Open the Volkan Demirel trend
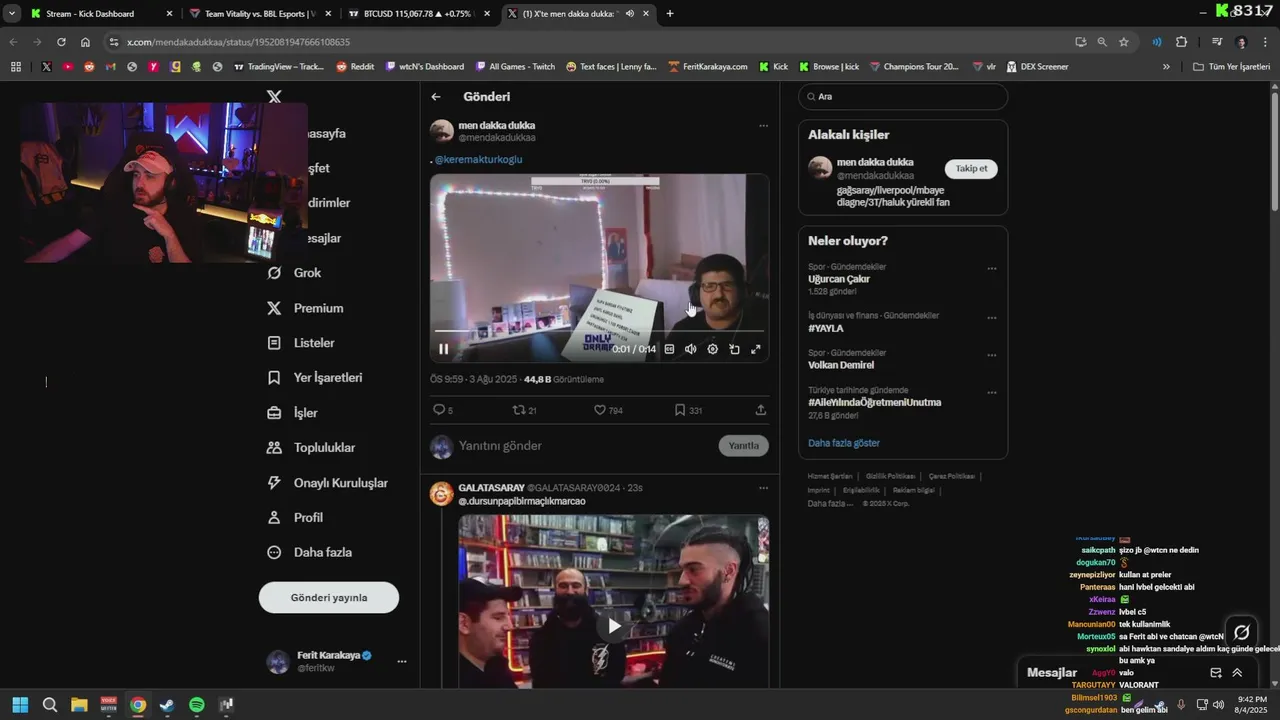The height and width of the screenshot is (720, 1280). 841,365
